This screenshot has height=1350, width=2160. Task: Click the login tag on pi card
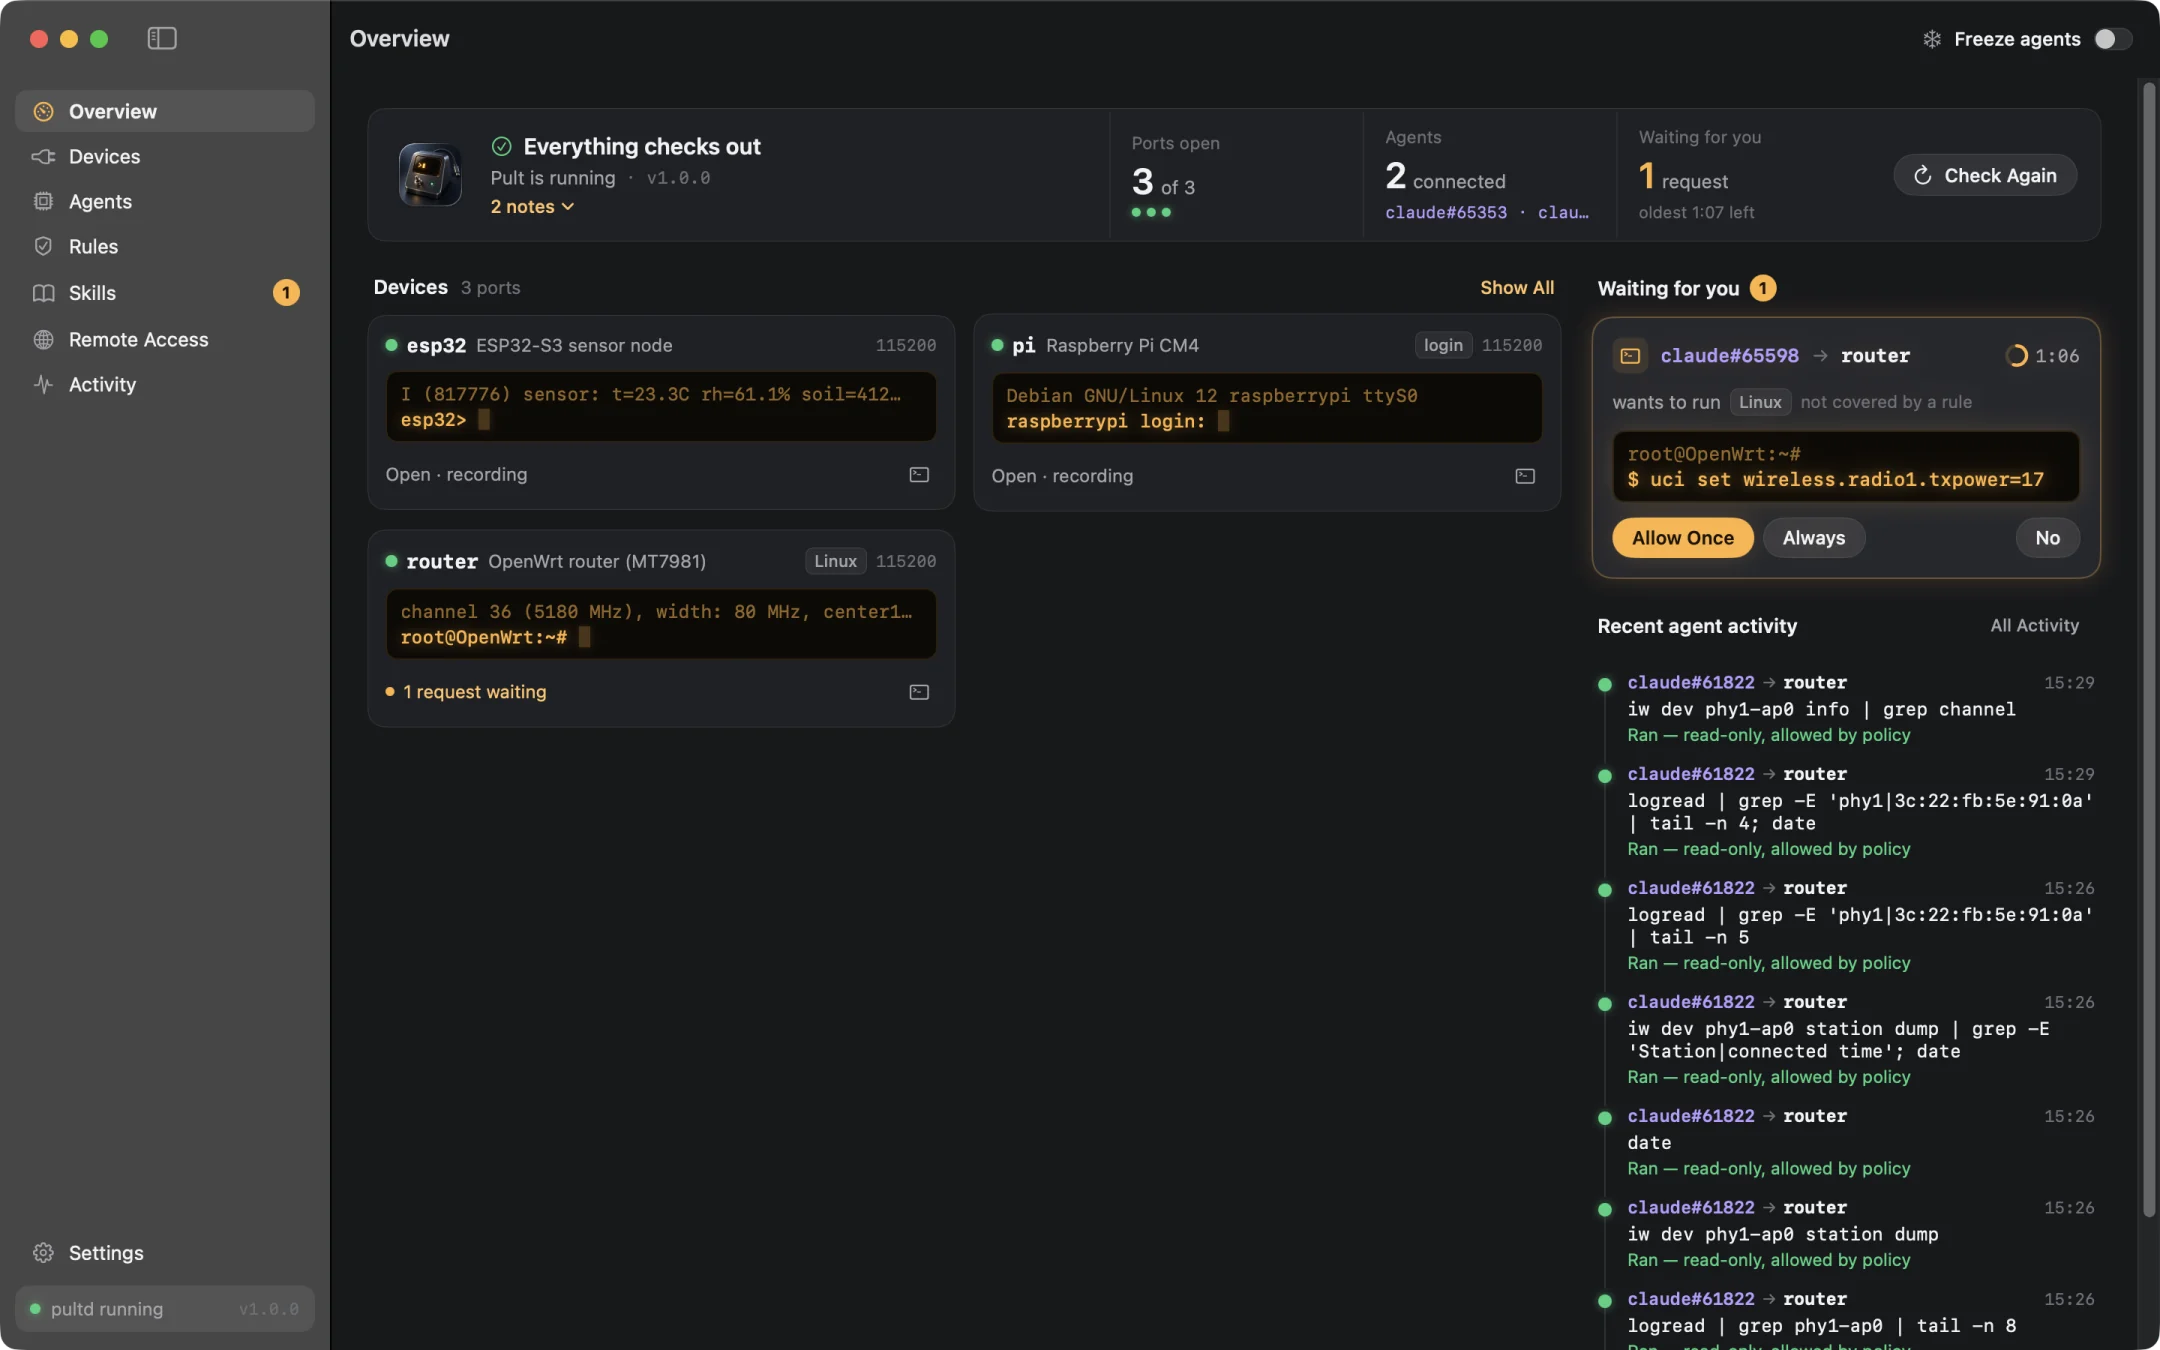point(1443,345)
